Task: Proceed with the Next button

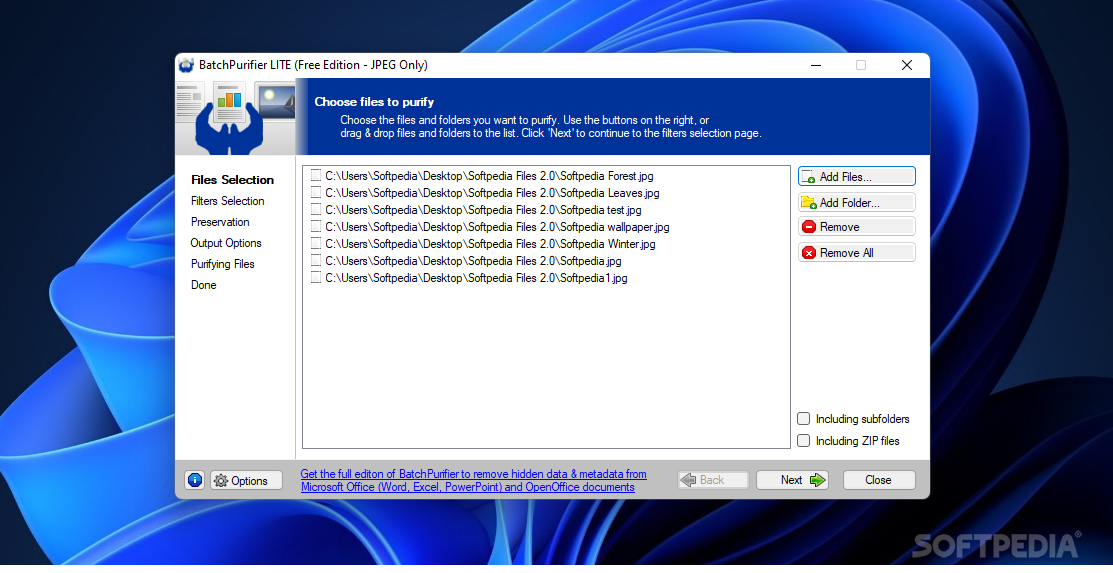Action: coord(792,480)
